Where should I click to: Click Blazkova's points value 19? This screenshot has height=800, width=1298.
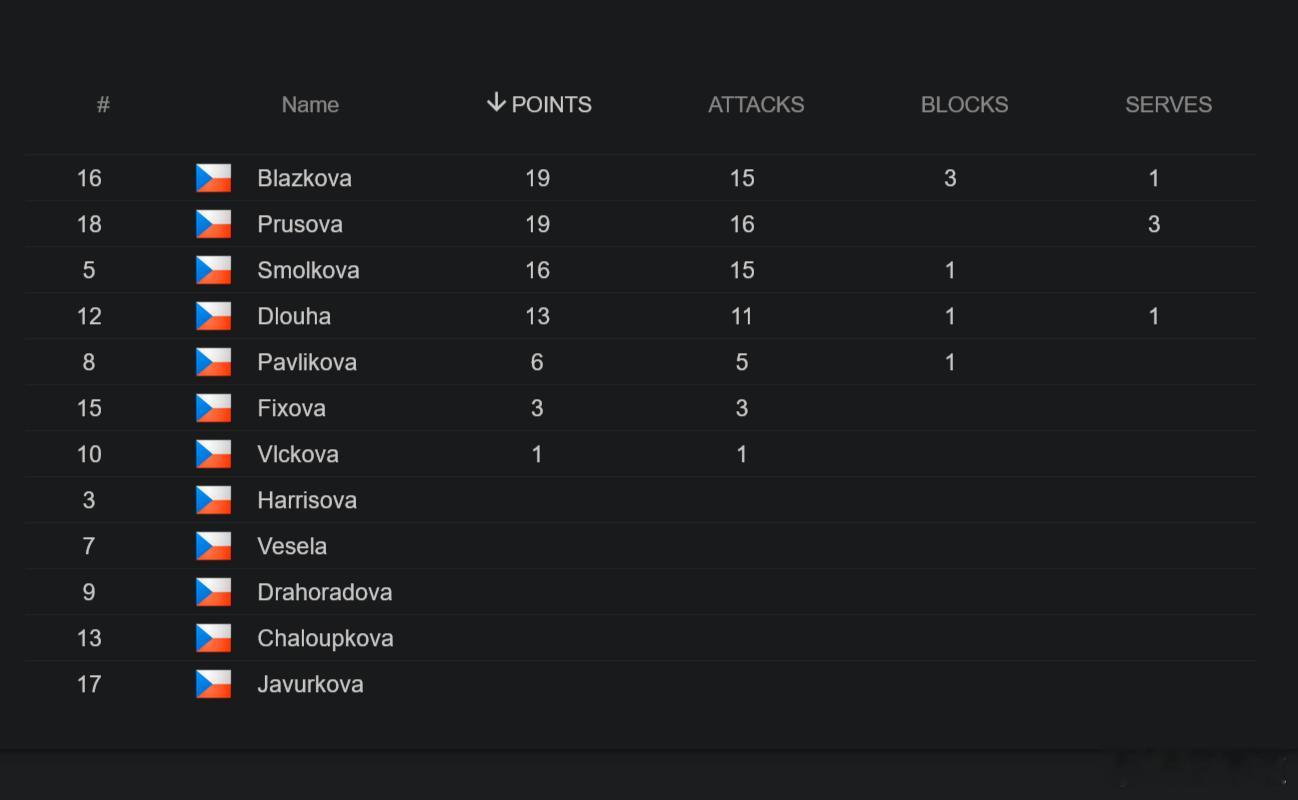(537, 178)
